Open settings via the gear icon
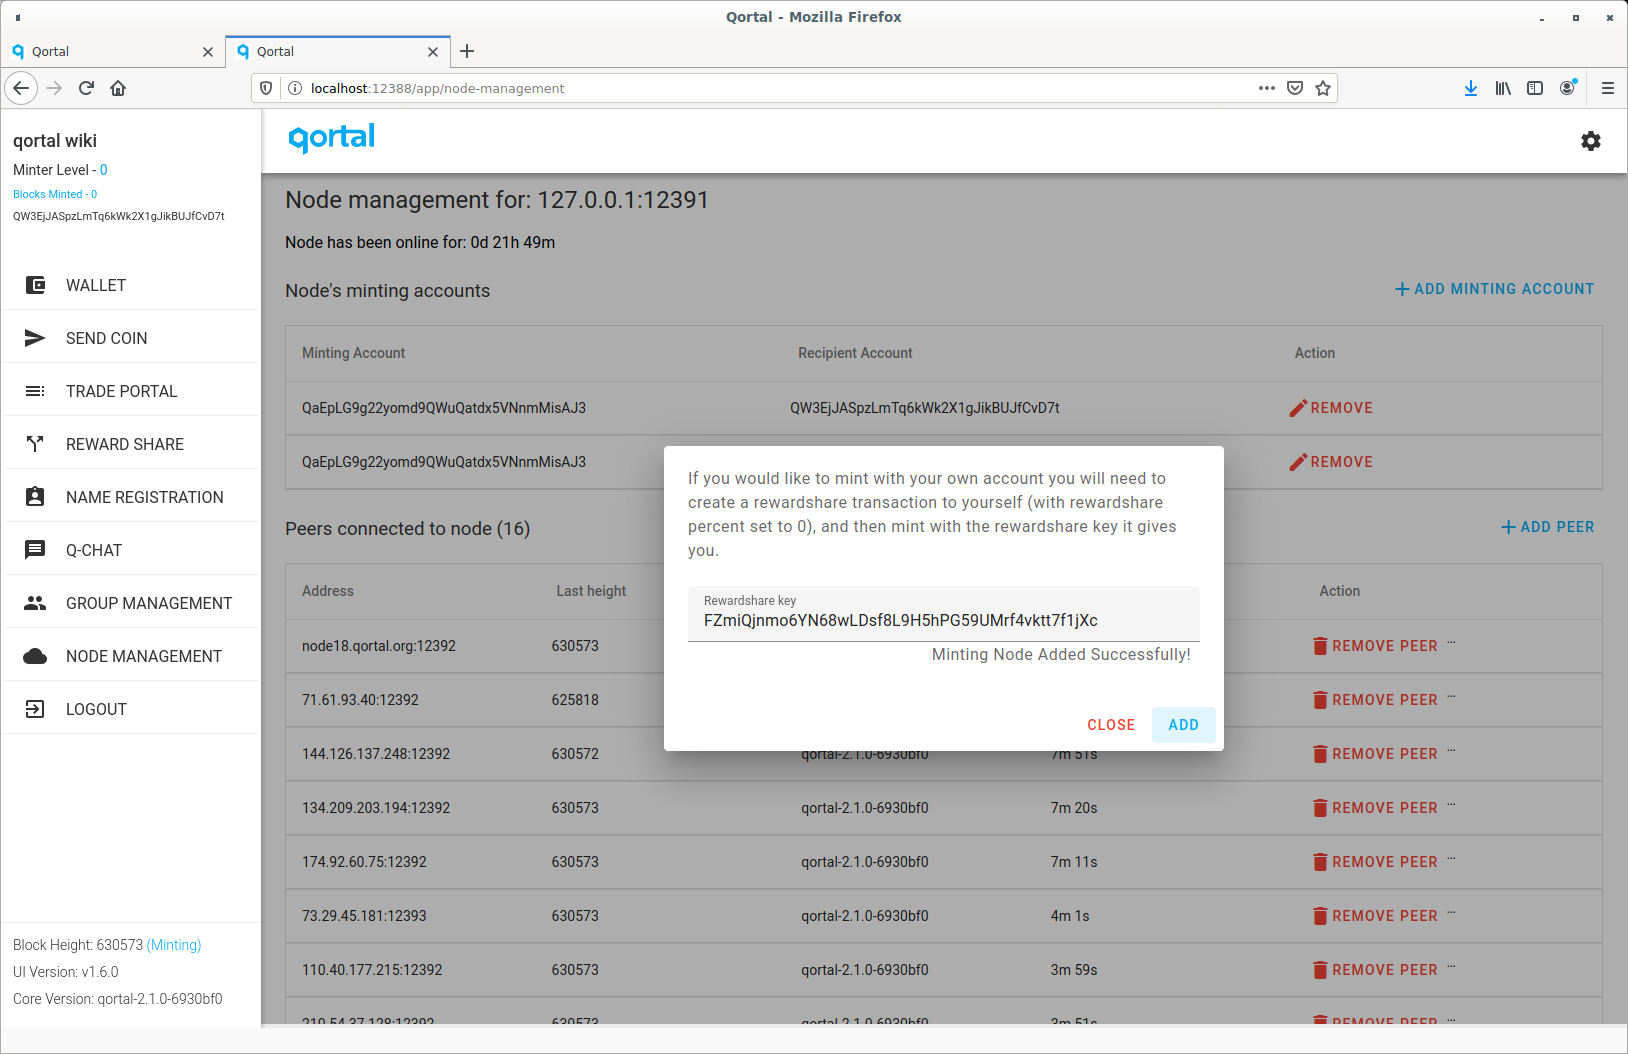 tap(1591, 141)
